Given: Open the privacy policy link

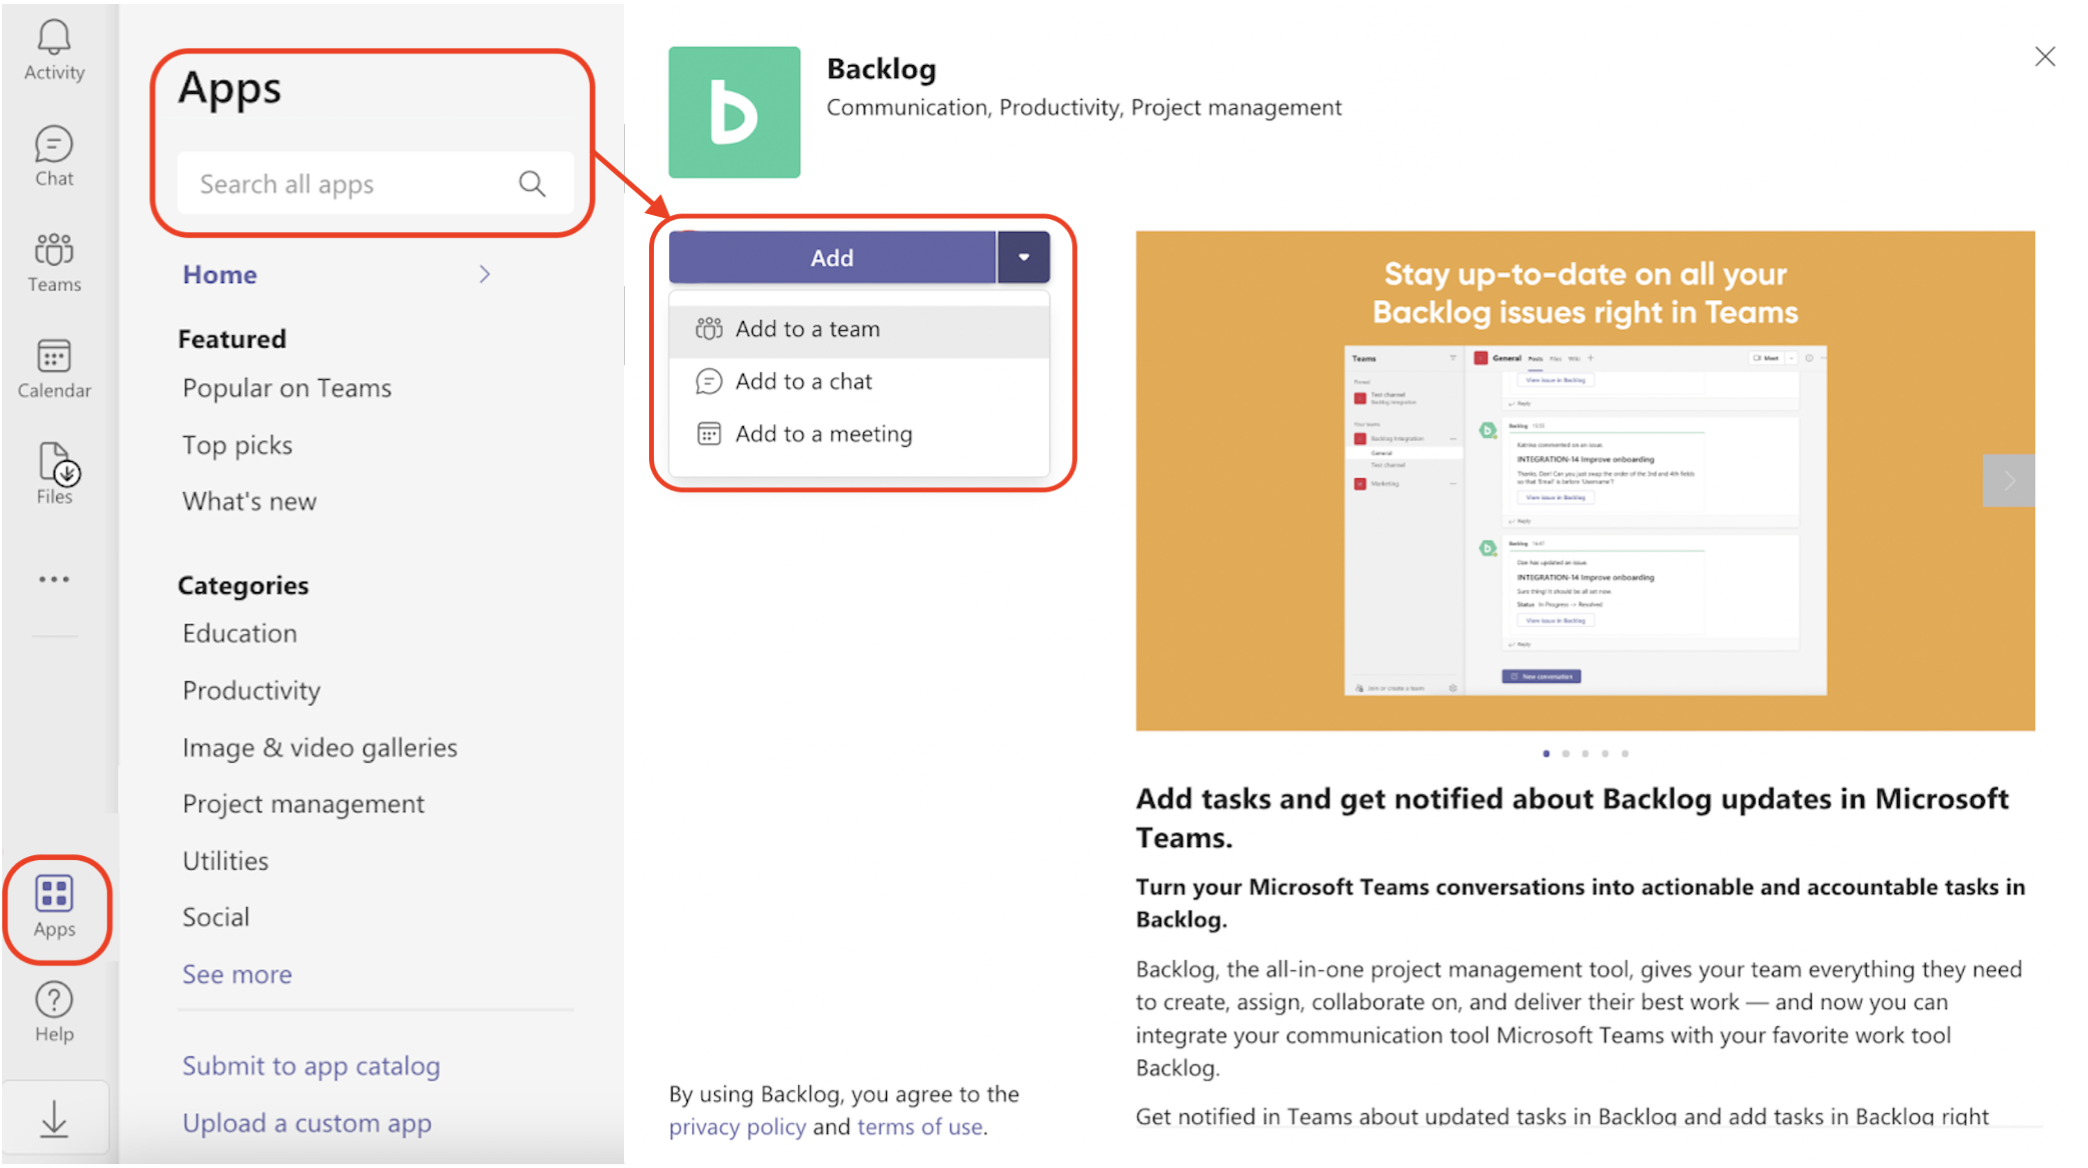Looking at the screenshot, I should tap(737, 1127).
